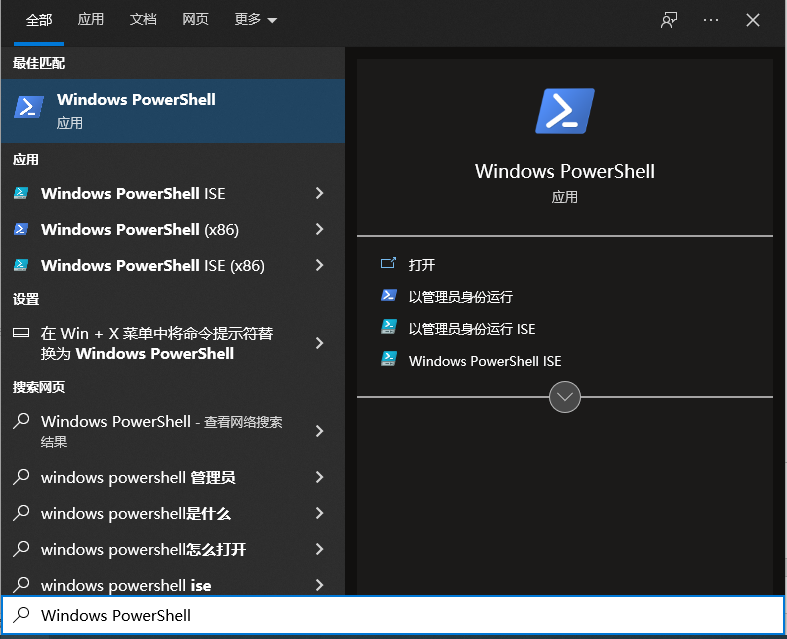Expand the Win + X settings result arrow
787x639 pixels.
click(x=319, y=343)
